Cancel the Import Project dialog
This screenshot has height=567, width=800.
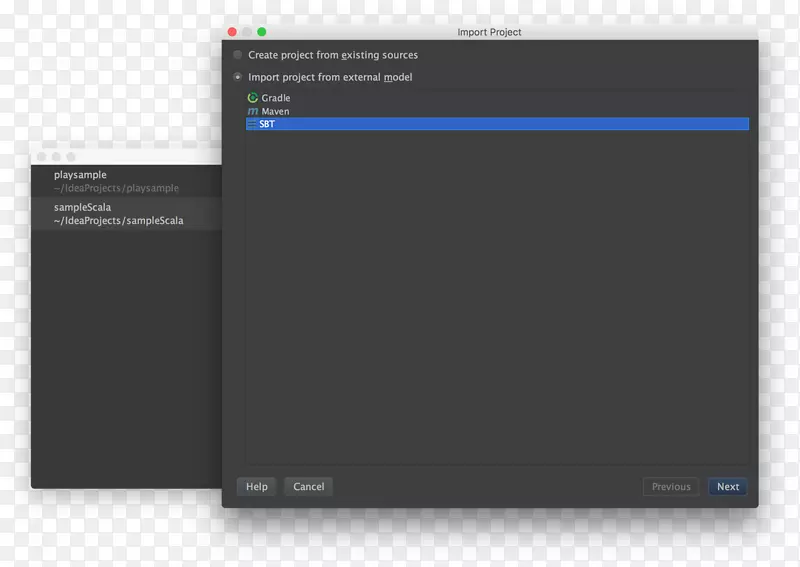[x=308, y=487]
